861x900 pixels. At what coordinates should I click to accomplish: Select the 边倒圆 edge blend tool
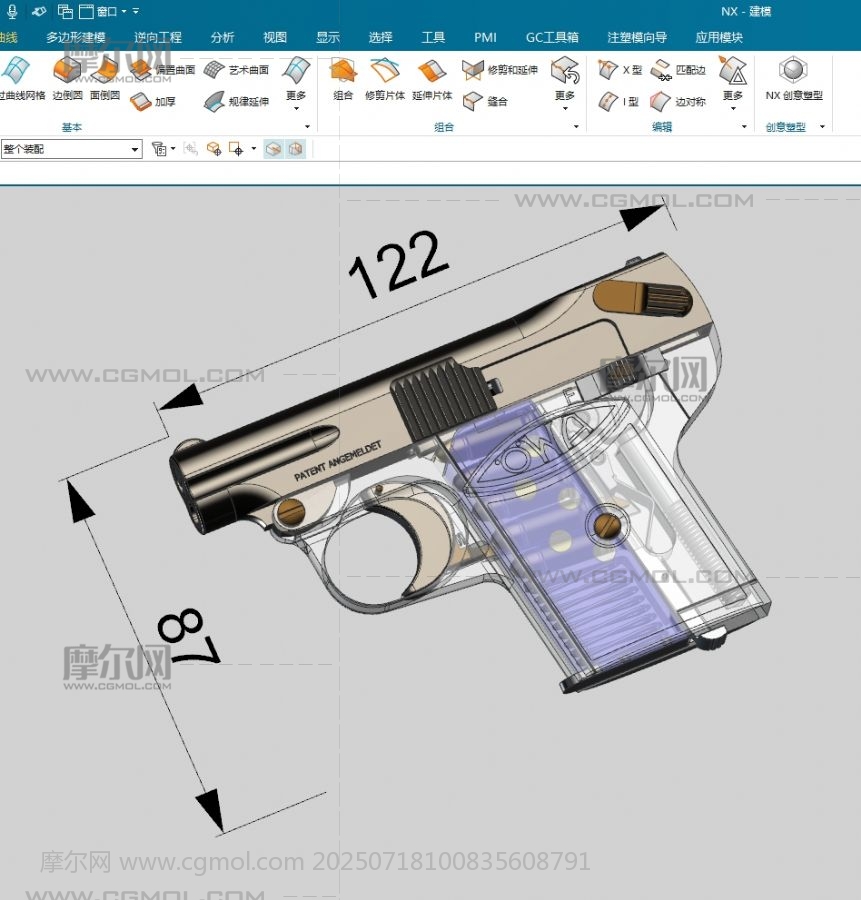(67, 79)
